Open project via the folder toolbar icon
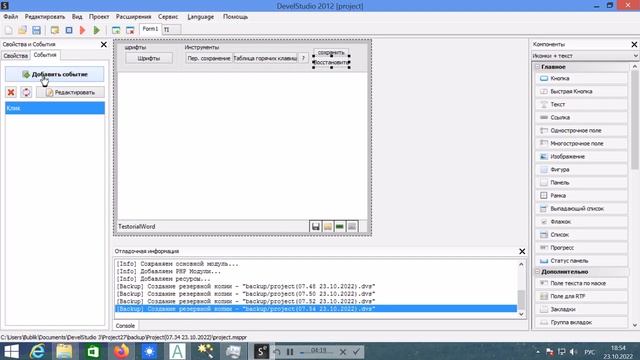The image size is (640, 360). [x=22, y=30]
